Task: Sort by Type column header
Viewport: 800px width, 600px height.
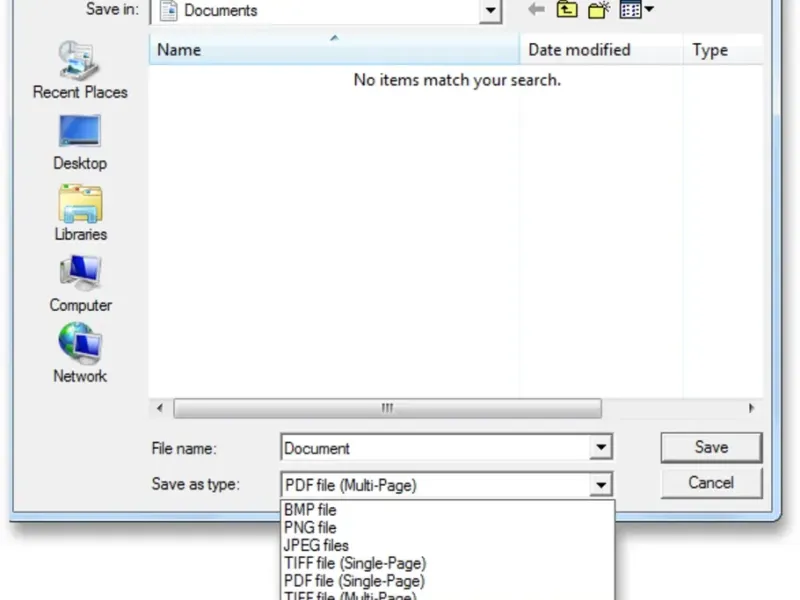Action: [723, 49]
